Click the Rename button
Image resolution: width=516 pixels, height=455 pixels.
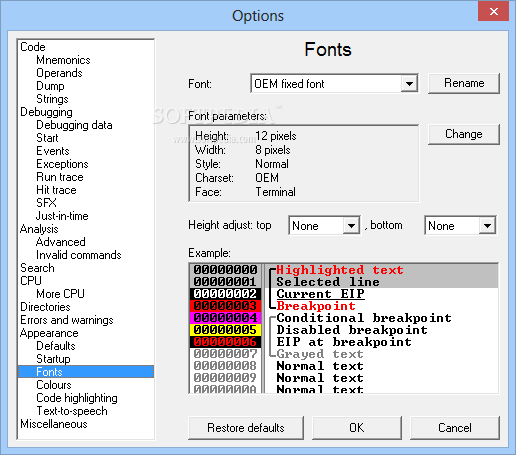click(x=464, y=83)
